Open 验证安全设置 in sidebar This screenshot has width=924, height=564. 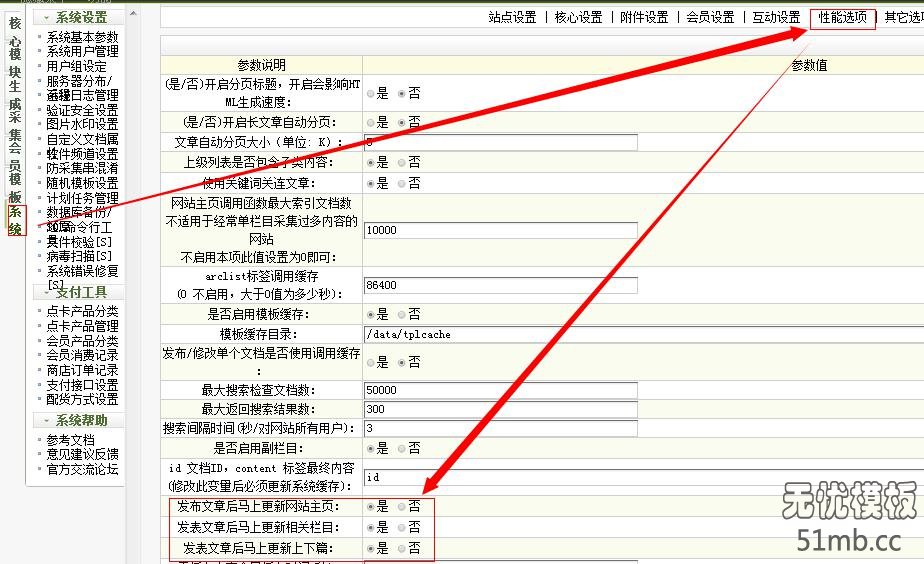[x=82, y=110]
